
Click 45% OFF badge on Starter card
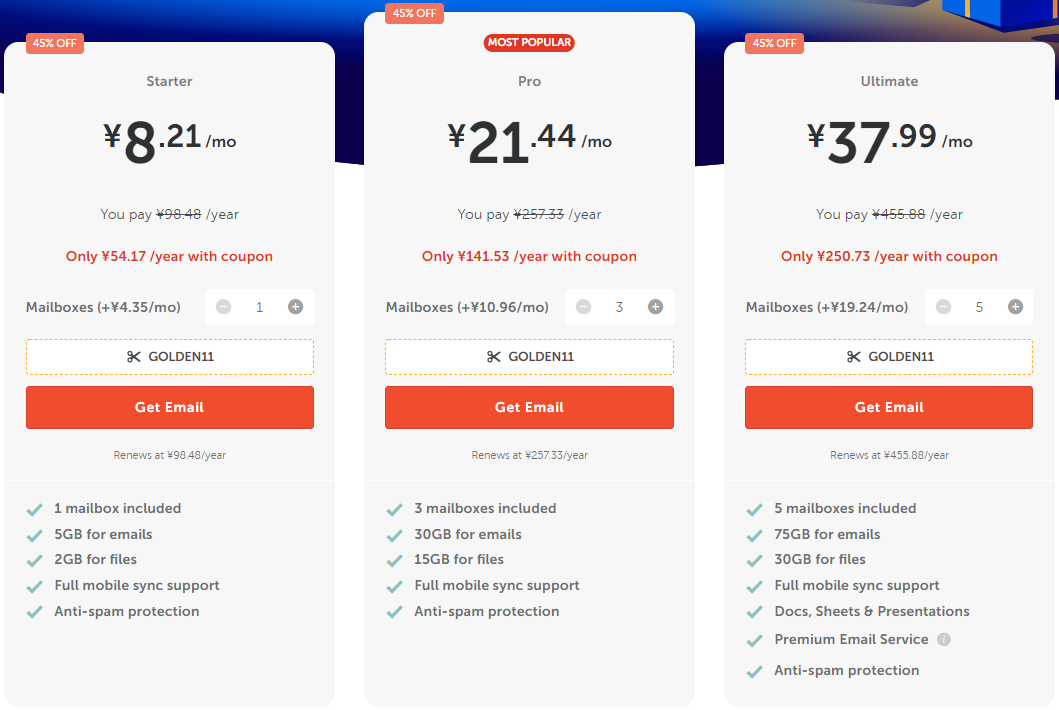[x=55, y=43]
